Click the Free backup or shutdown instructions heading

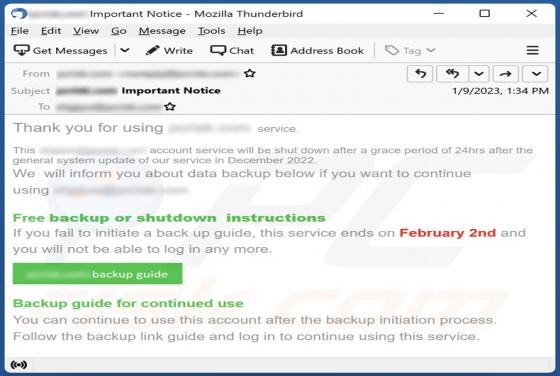click(169, 218)
